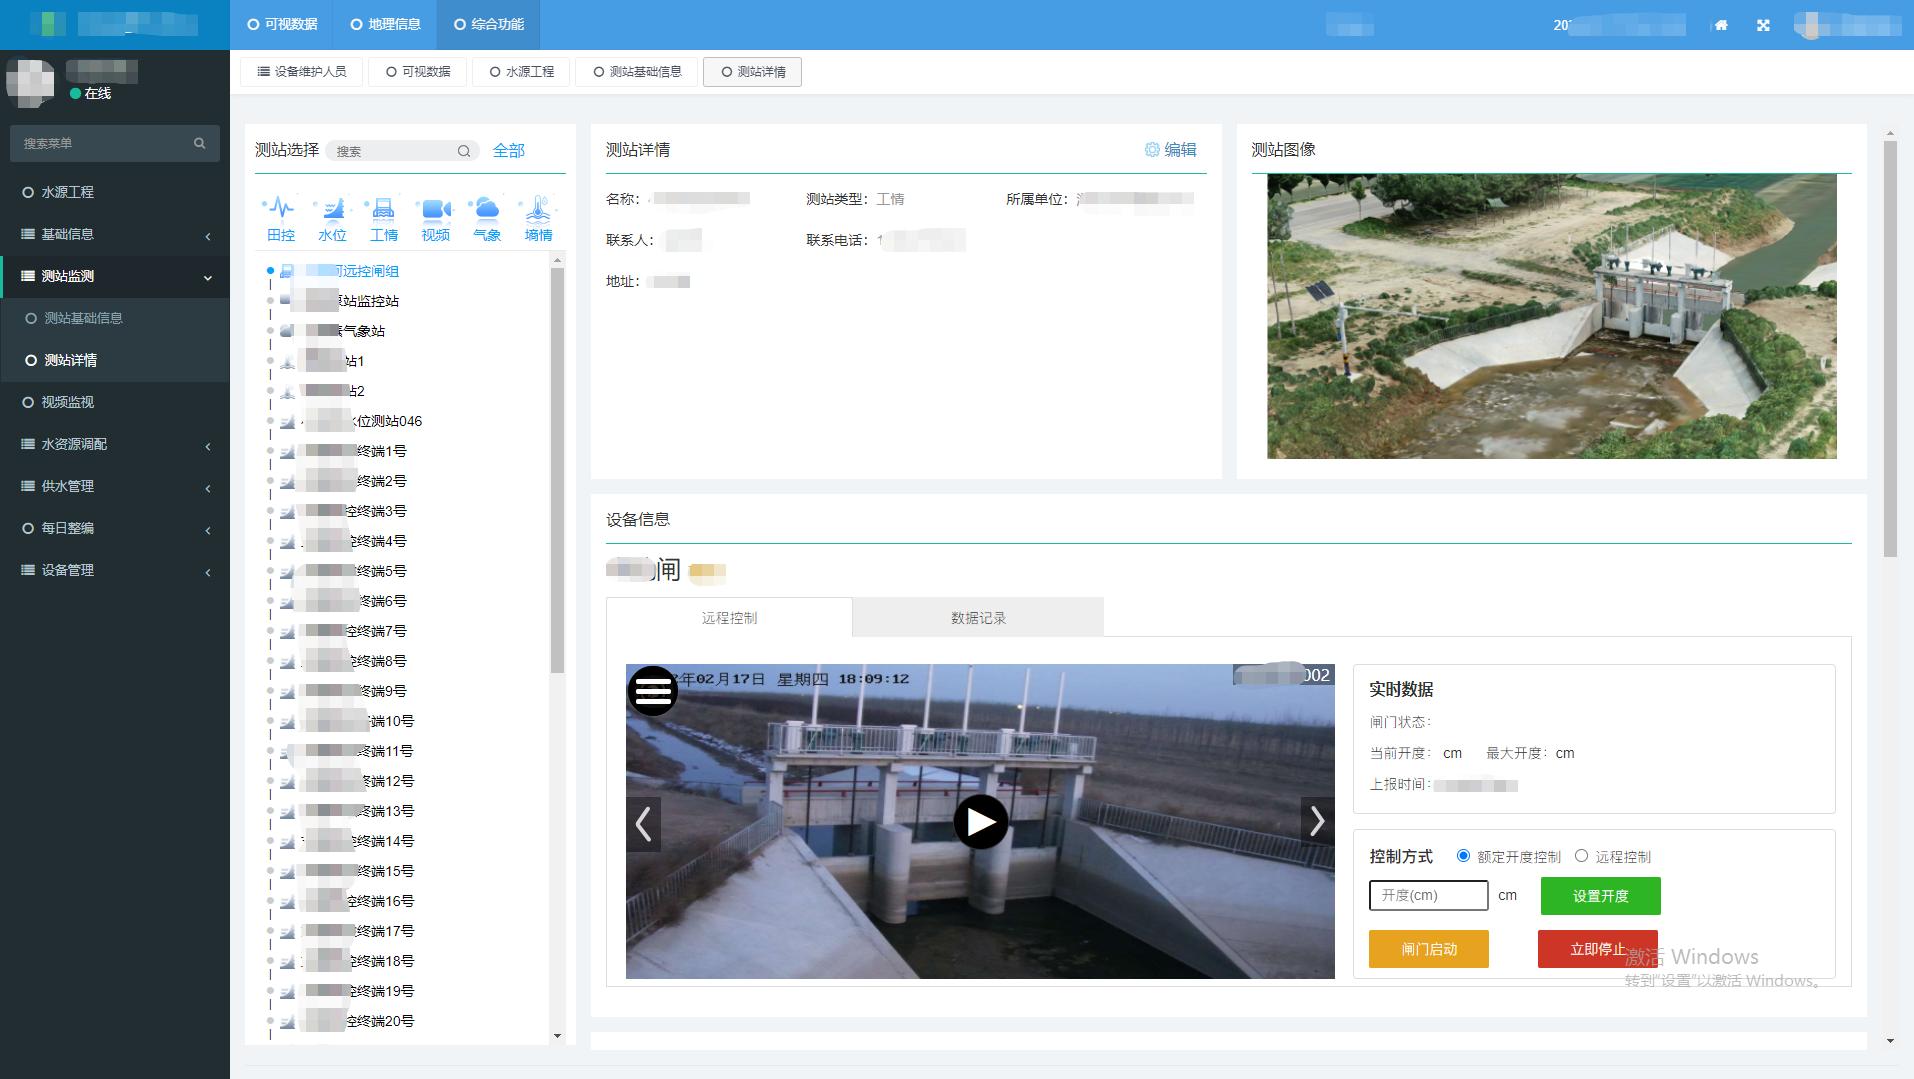The width and height of the screenshot is (1914, 1079).
Task: Select the 视频 station type icon
Action: coord(435,219)
